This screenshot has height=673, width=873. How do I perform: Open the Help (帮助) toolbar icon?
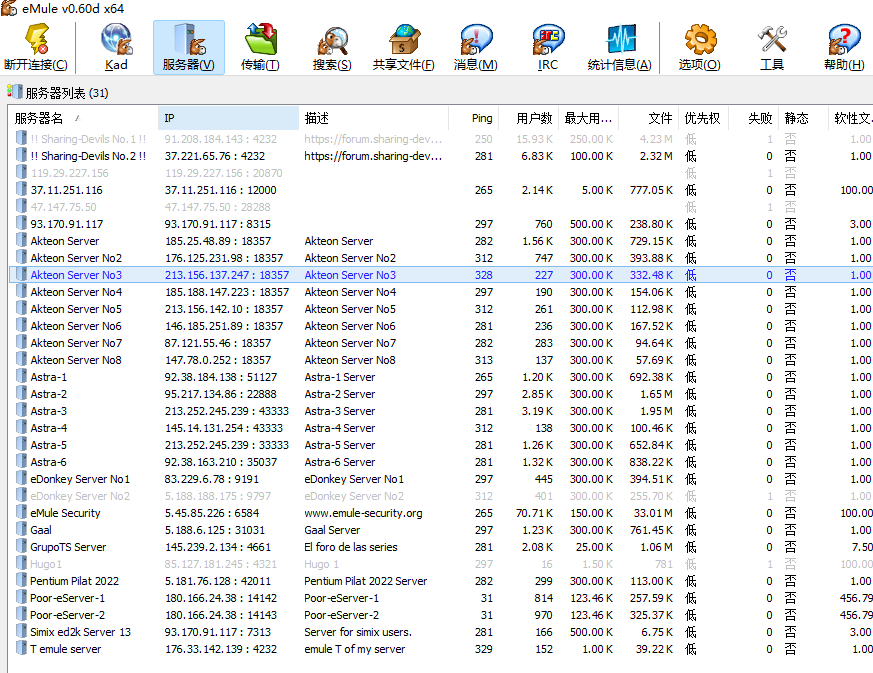tap(844, 48)
